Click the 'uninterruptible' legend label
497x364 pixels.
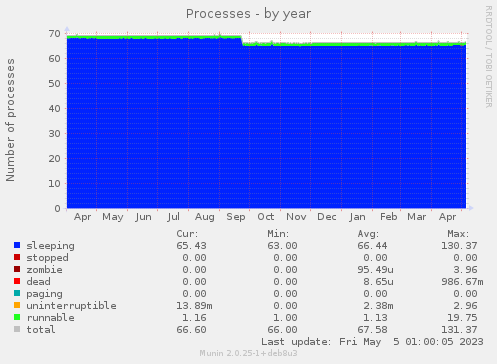72,306
